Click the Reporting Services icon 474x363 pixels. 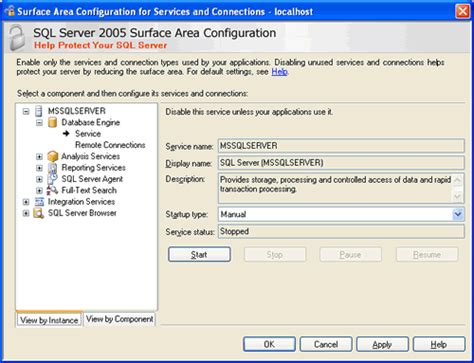tap(52, 168)
